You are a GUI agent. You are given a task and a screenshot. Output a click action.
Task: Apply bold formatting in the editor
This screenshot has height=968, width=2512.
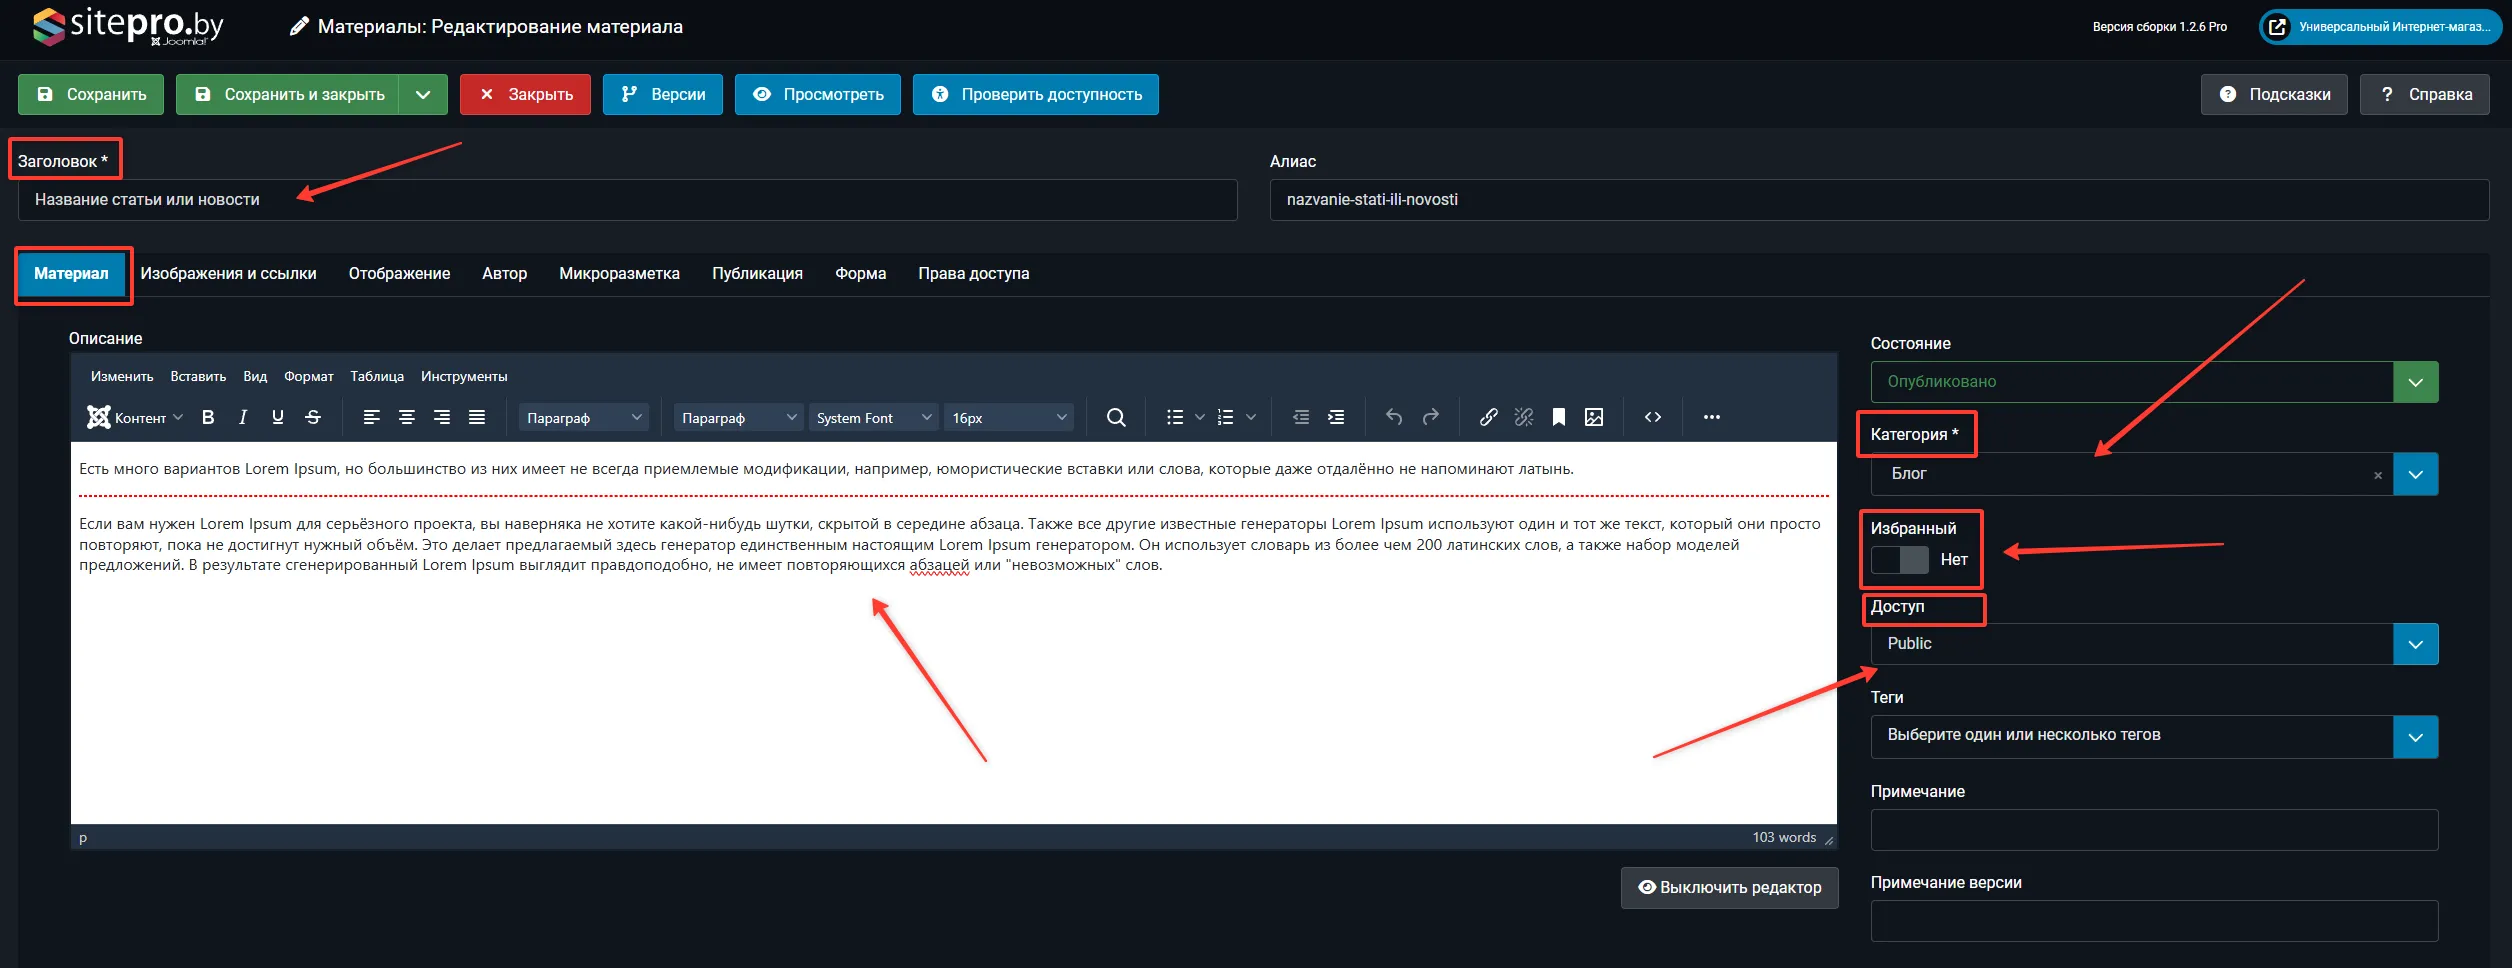pos(208,417)
